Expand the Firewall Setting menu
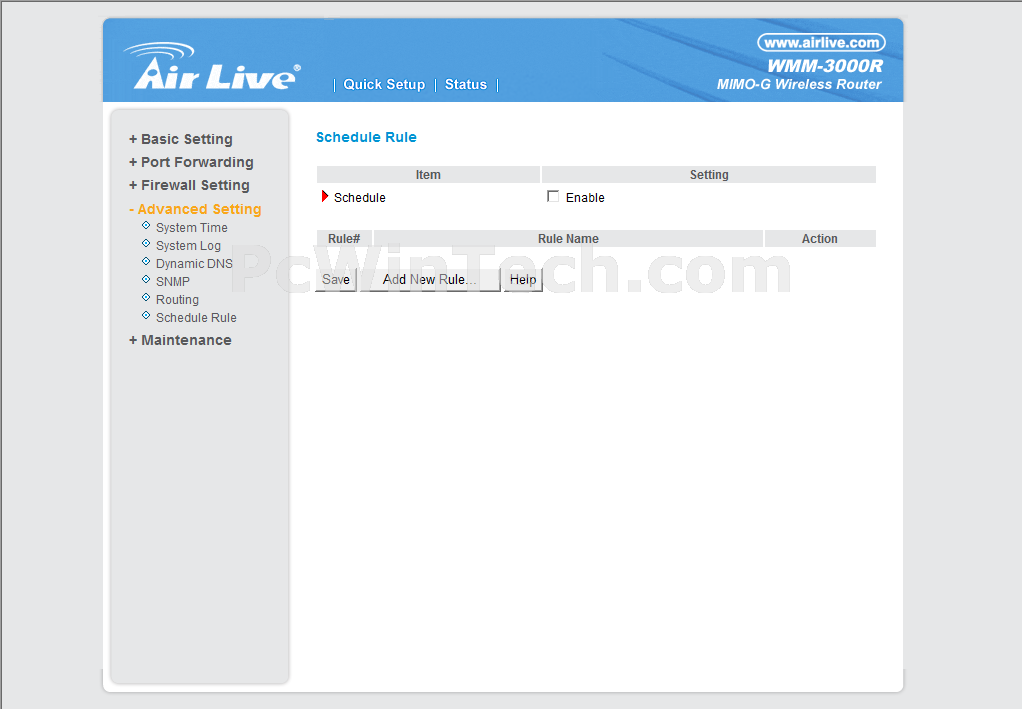This screenshot has width=1022, height=709. (189, 186)
